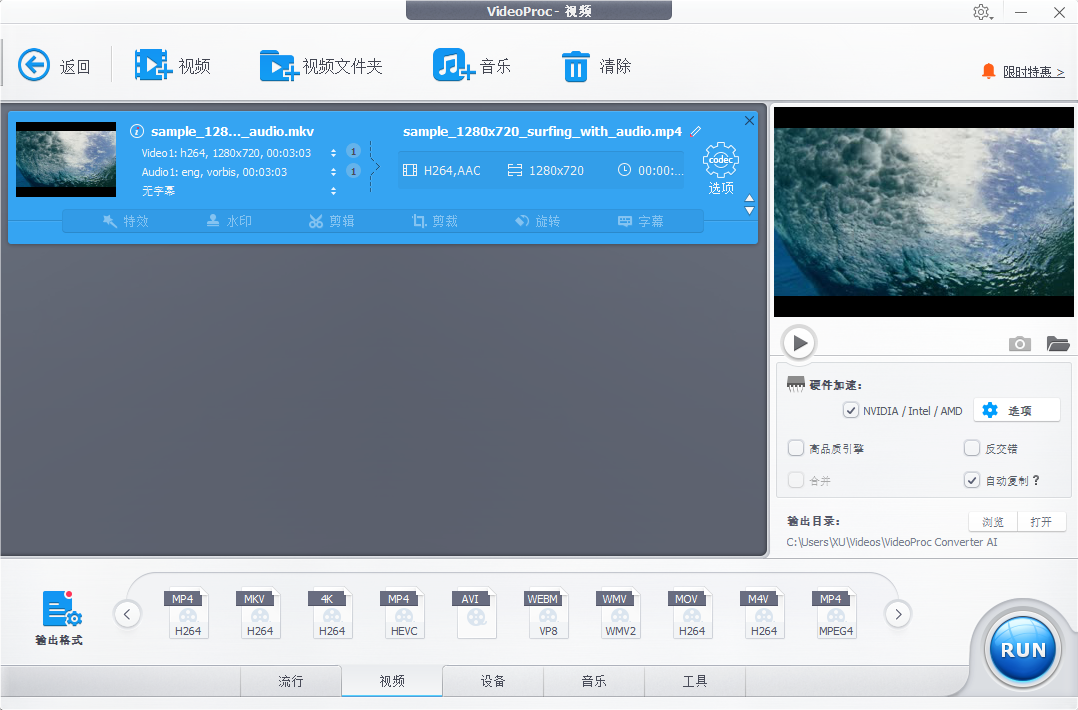The width and height of the screenshot is (1078, 710).
Task: Open the codec 选项 settings on the video entry
Action: [720, 165]
